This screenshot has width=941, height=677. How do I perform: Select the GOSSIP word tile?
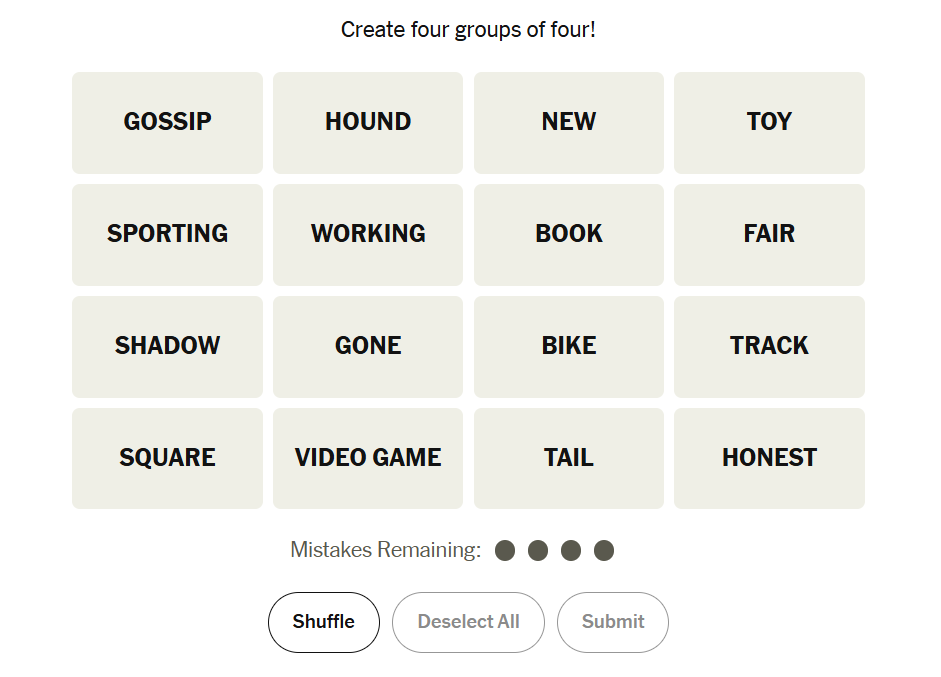[167, 122]
